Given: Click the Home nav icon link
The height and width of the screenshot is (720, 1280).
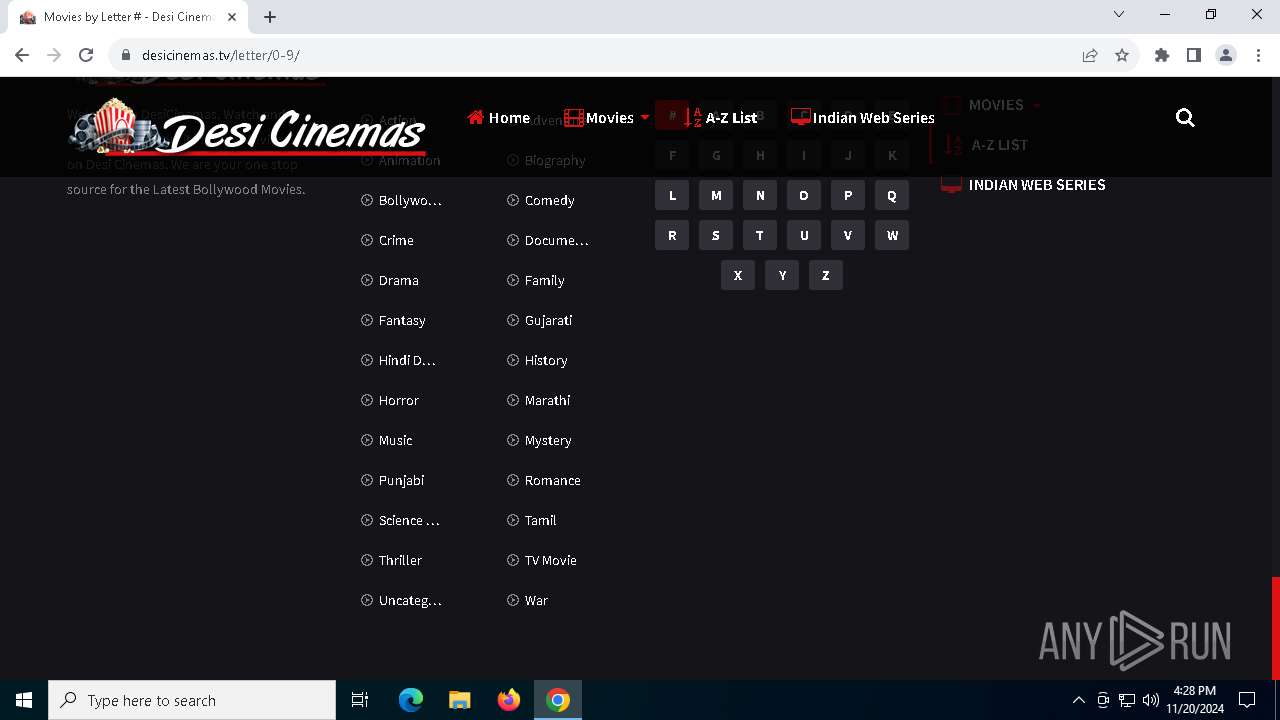Looking at the screenshot, I should pos(499,118).
